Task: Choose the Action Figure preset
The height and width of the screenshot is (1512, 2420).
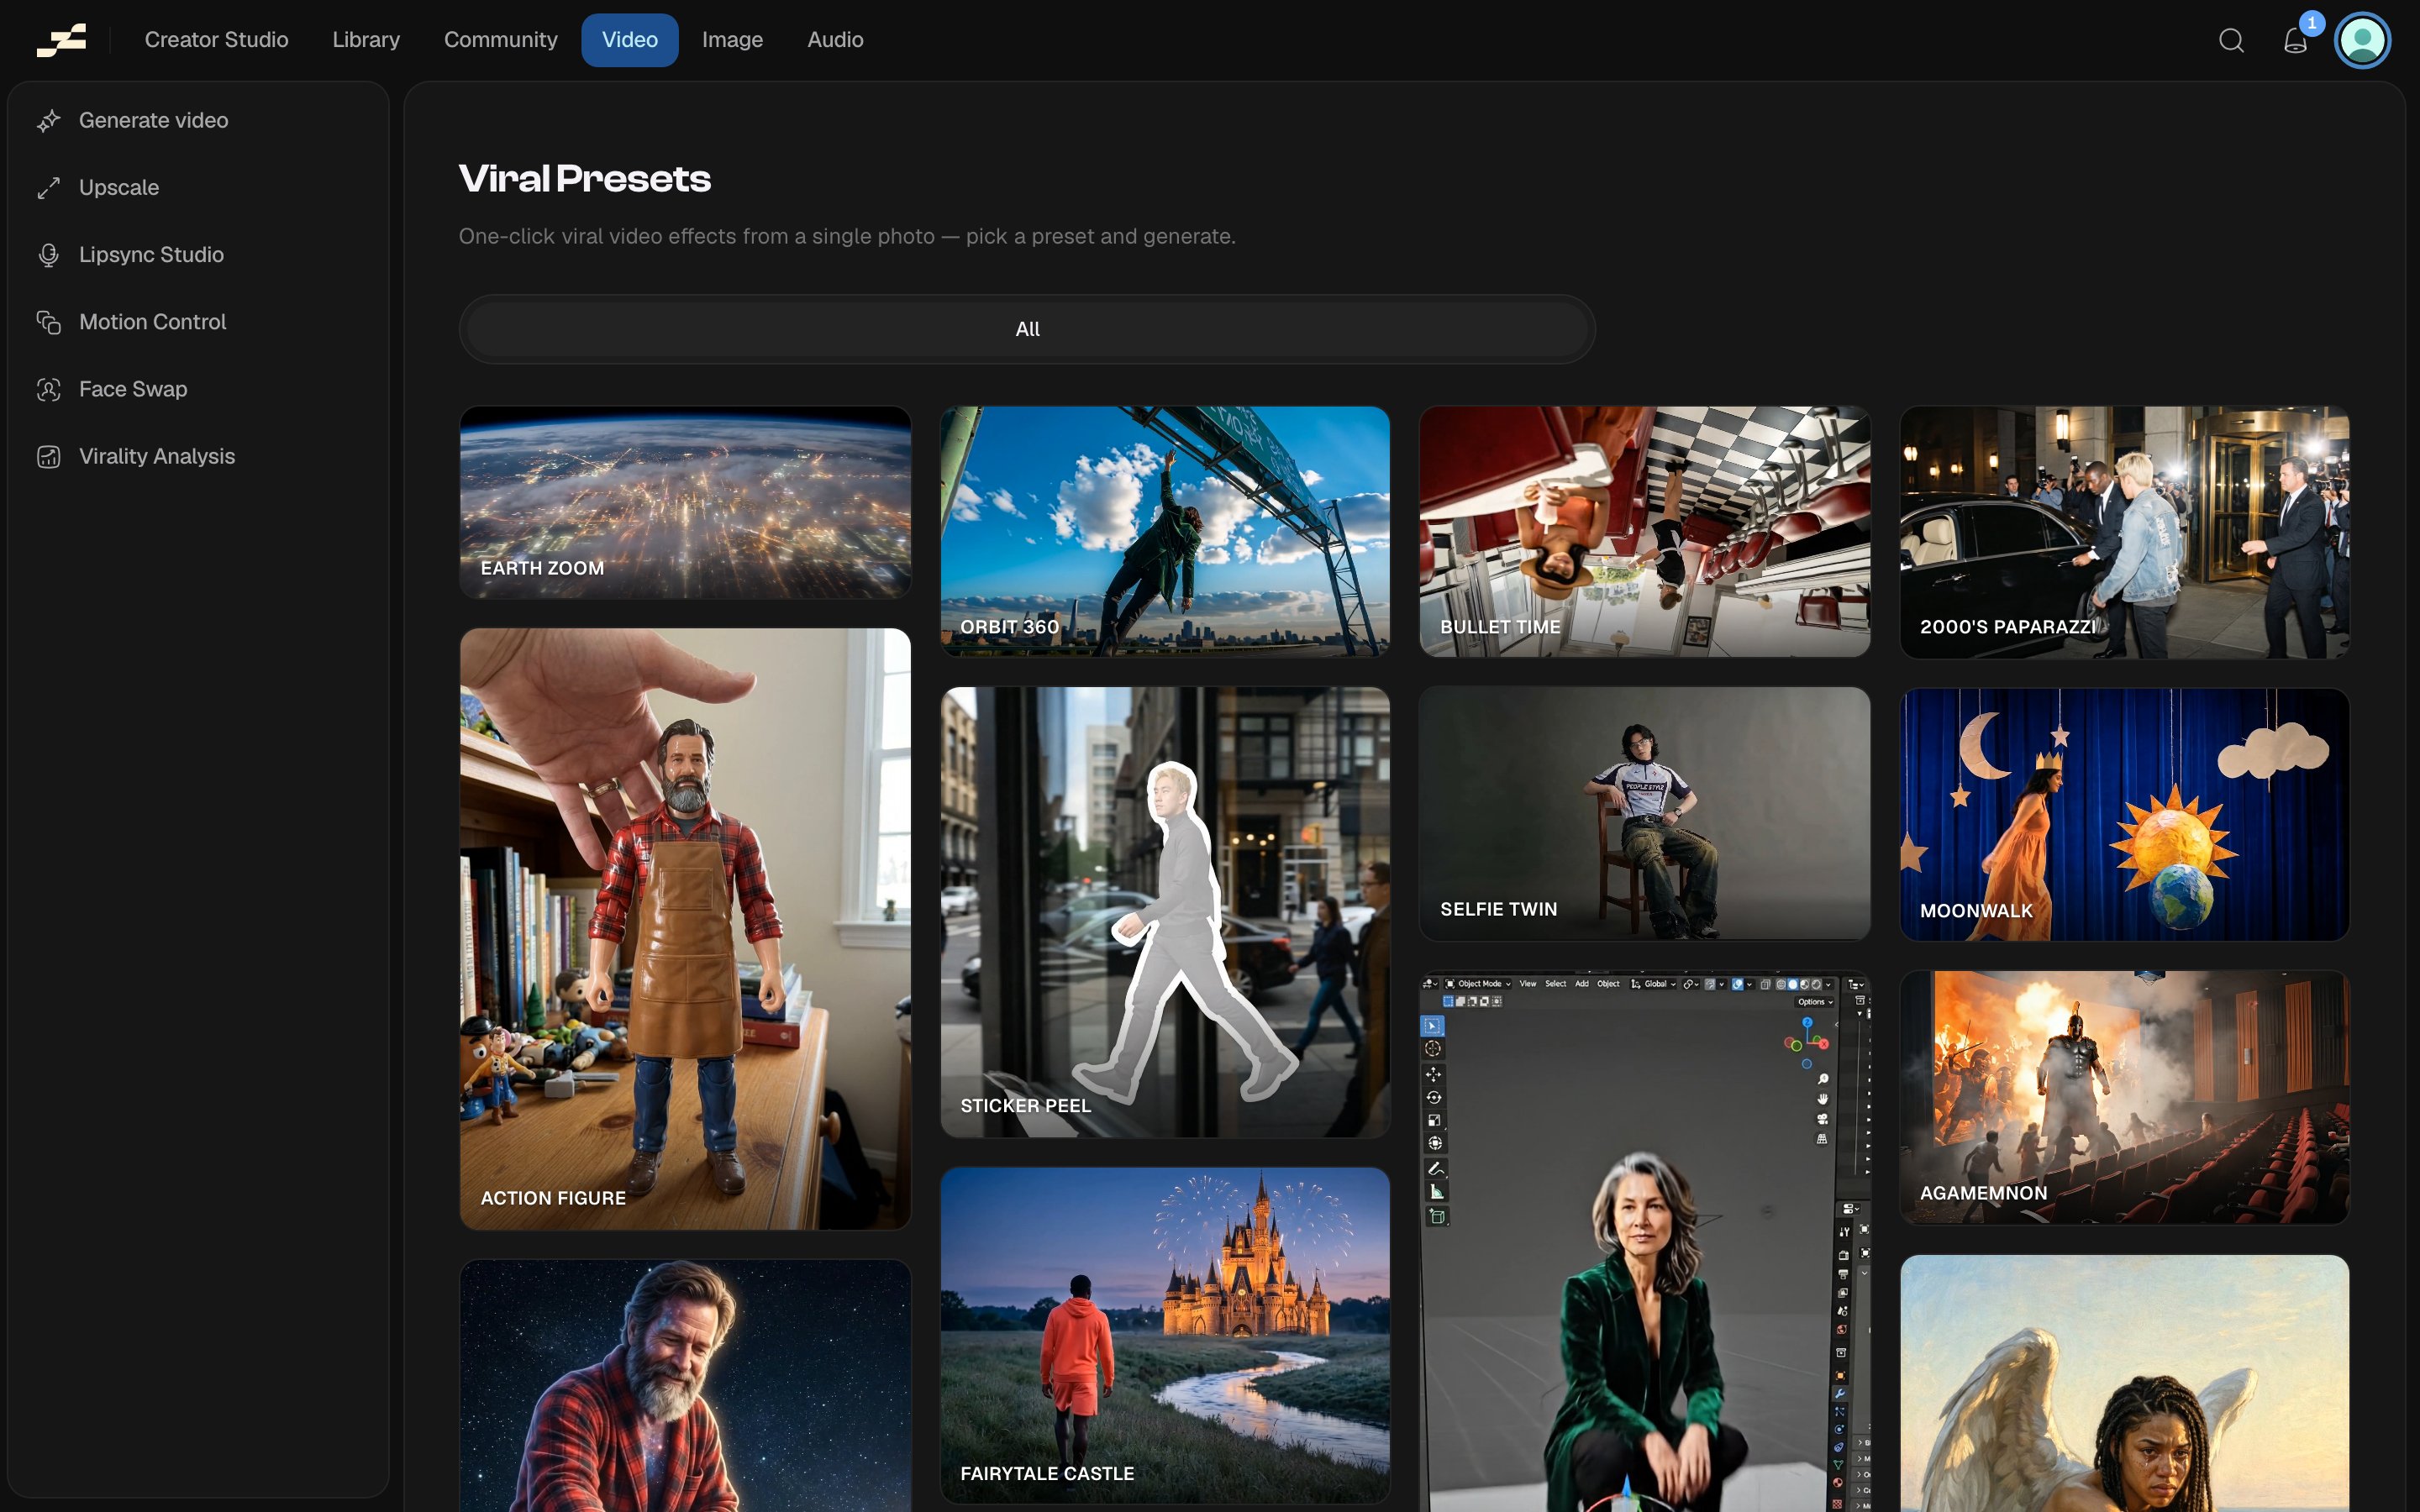Action: (x=685, y=929)
